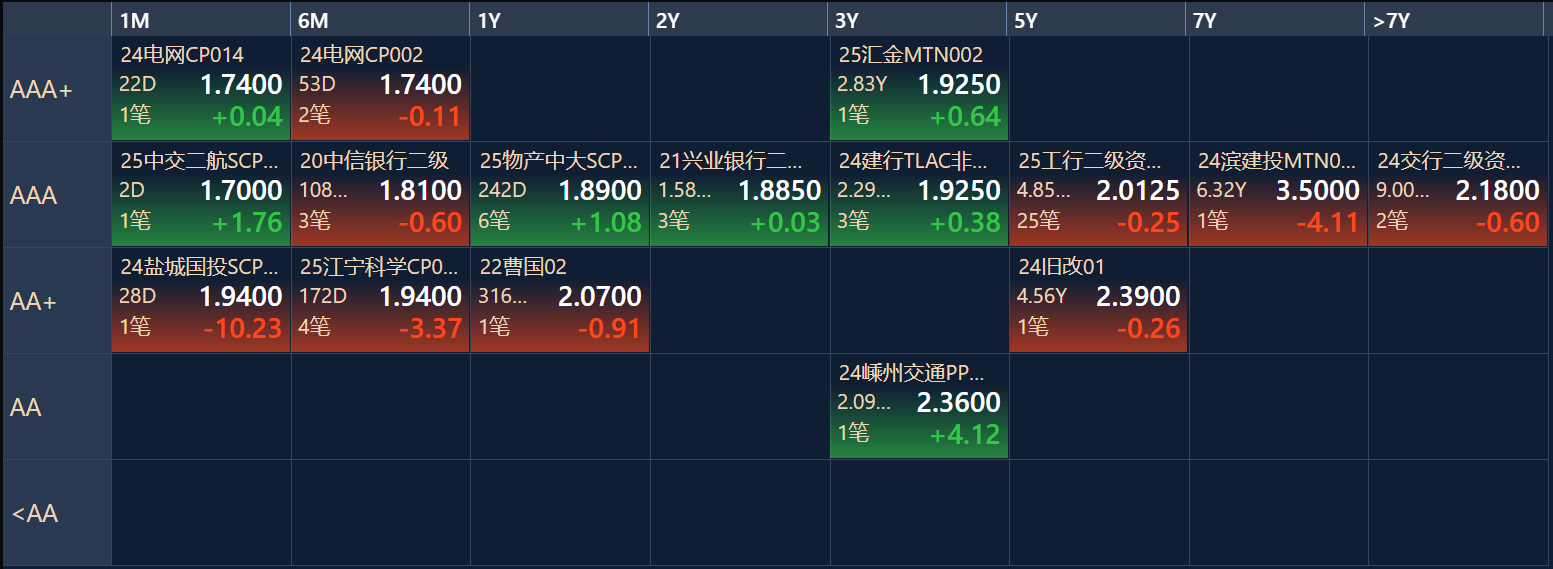Click the 24滨建投MTN0 tile
This screenshot has height=569, width=1553.
coord(1278,194)
